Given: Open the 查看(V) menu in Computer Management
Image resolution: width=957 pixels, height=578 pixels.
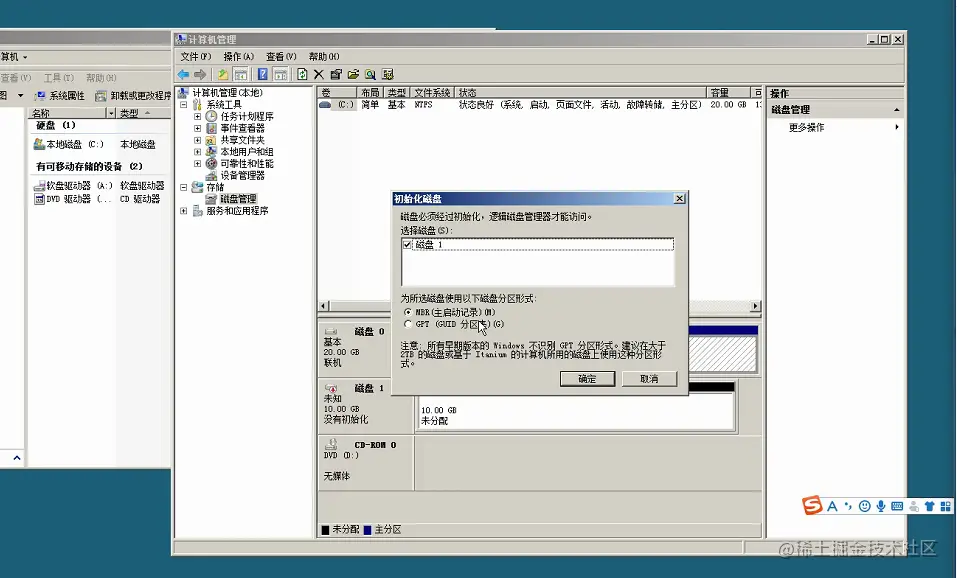Looking at the screenshot, I should coord(281,56).
